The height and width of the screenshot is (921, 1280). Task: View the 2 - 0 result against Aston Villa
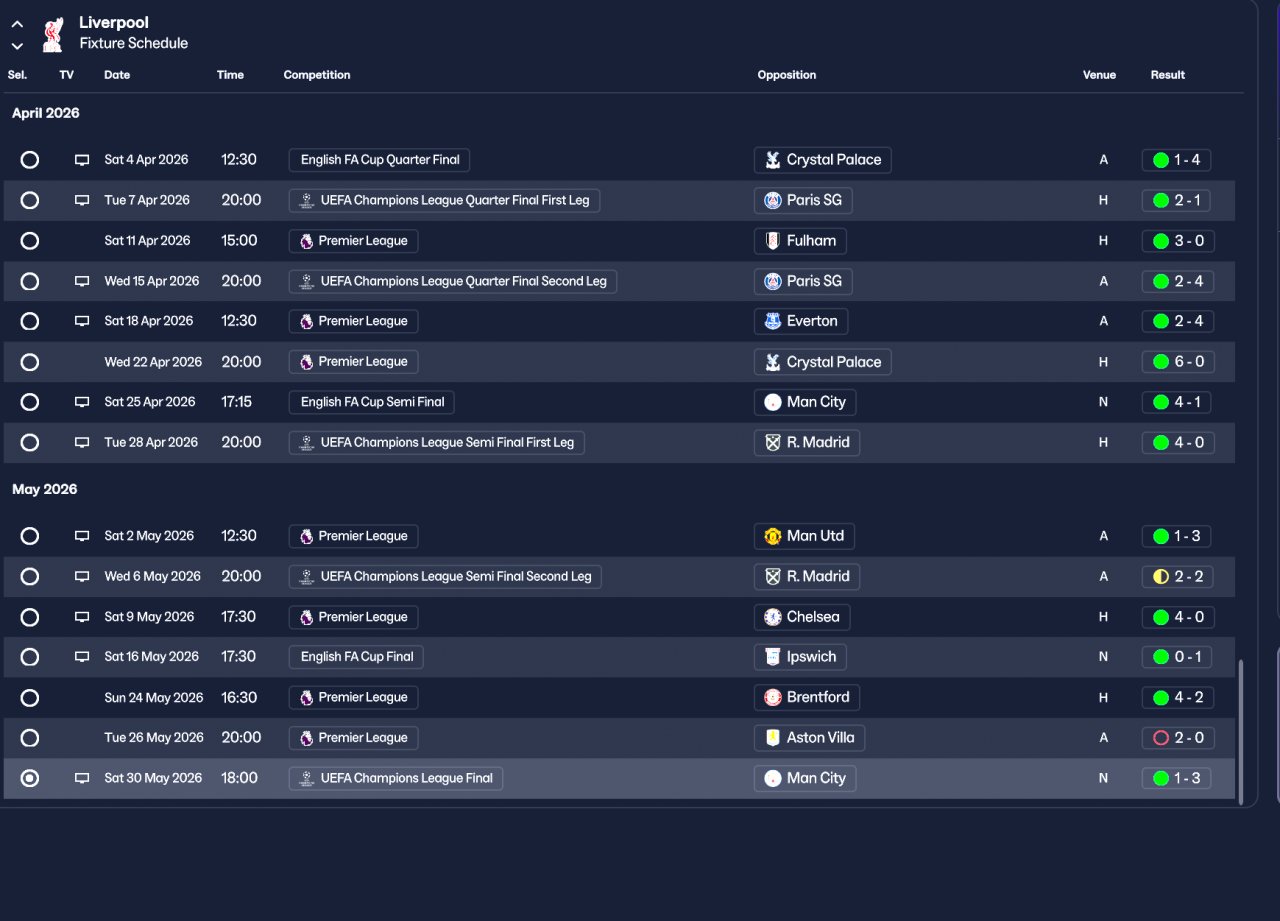click(1178, 738)
